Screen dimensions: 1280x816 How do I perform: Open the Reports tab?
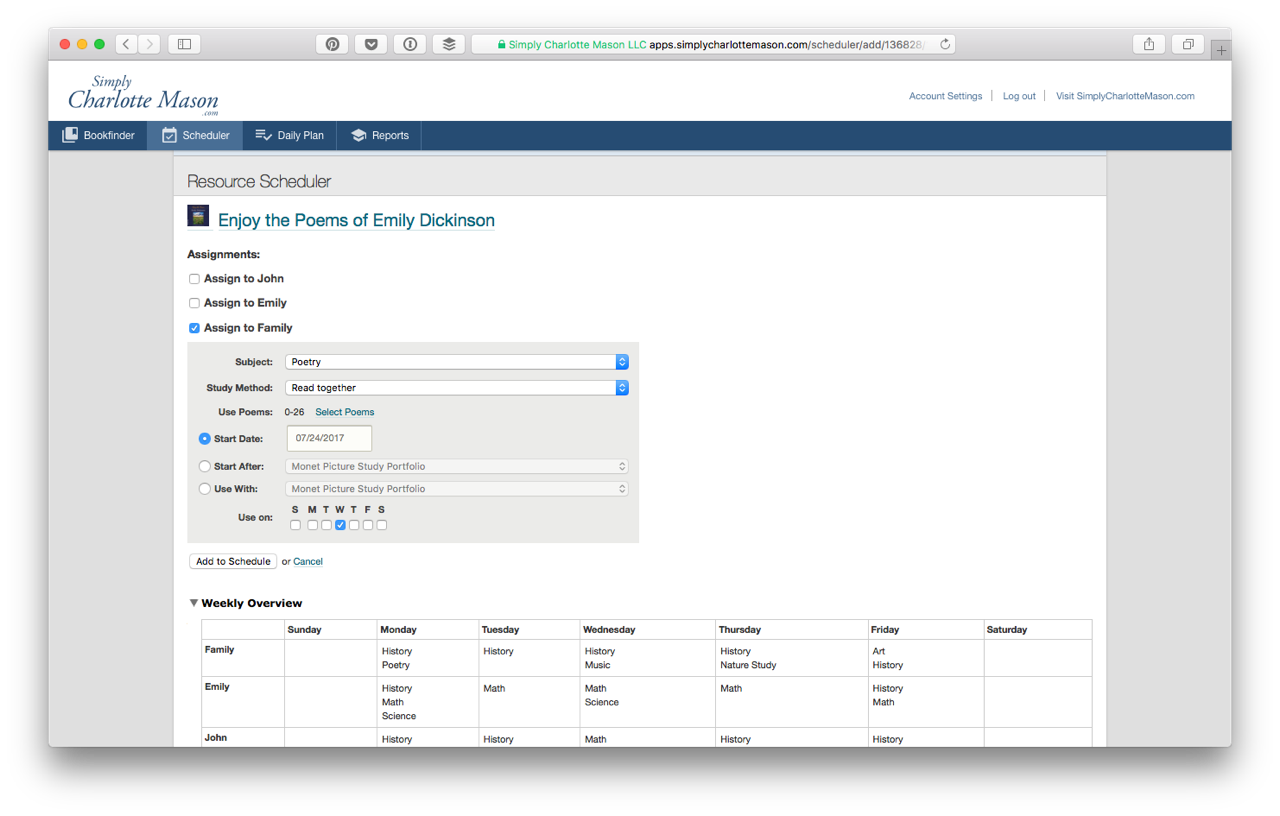pos(380,136)
